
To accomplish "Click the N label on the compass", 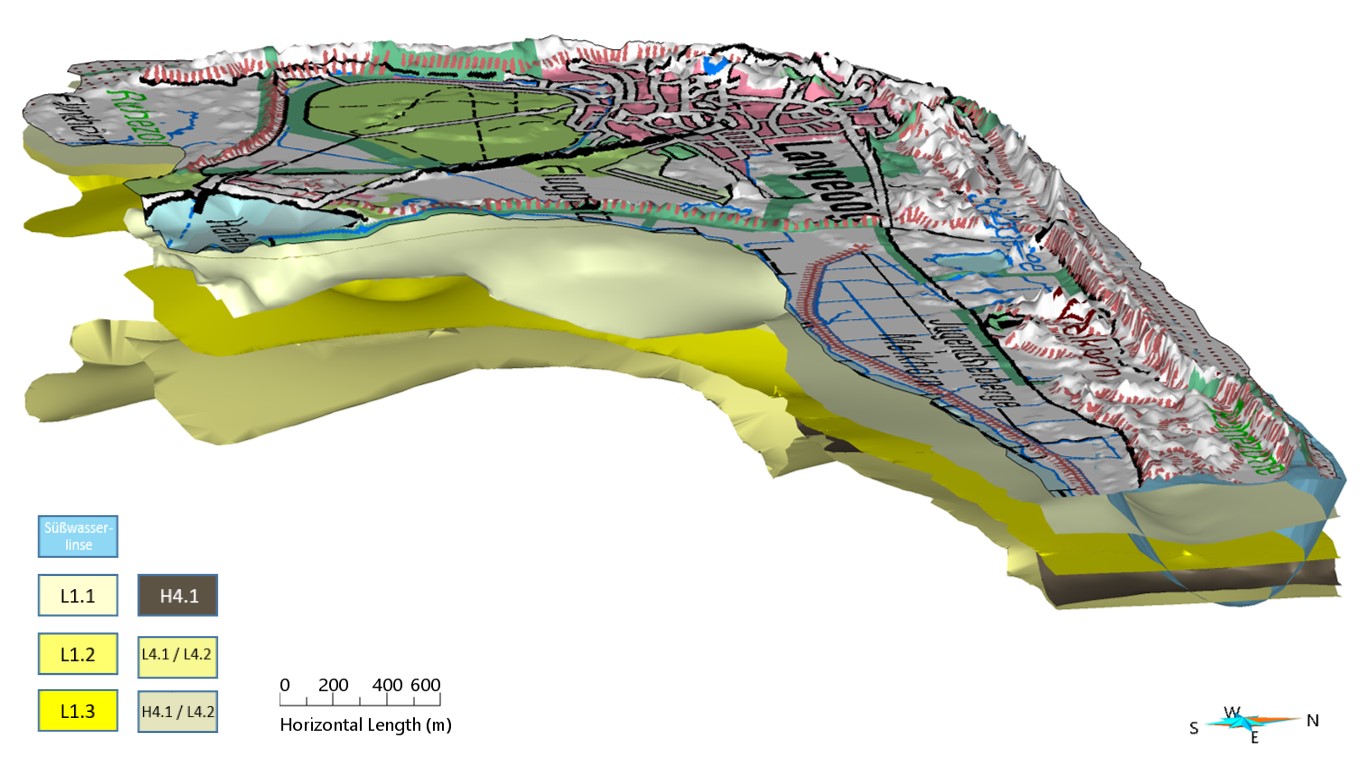I will tap(1313, 720).
